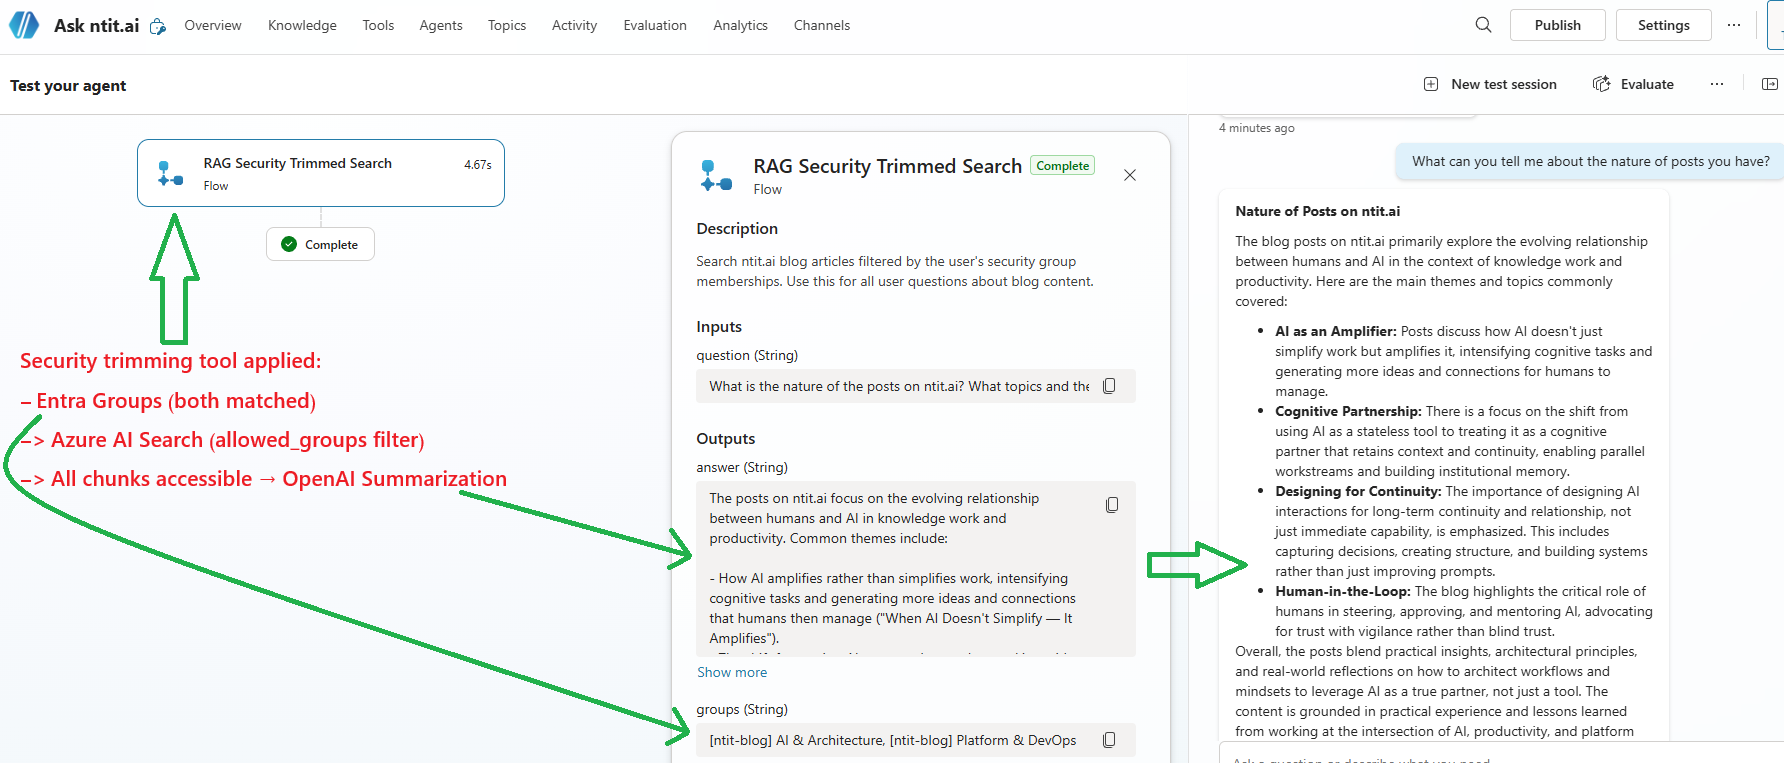Copy the groups output value
The height and width of the screenshot is (763, 1784).
tap(1109, 740)
